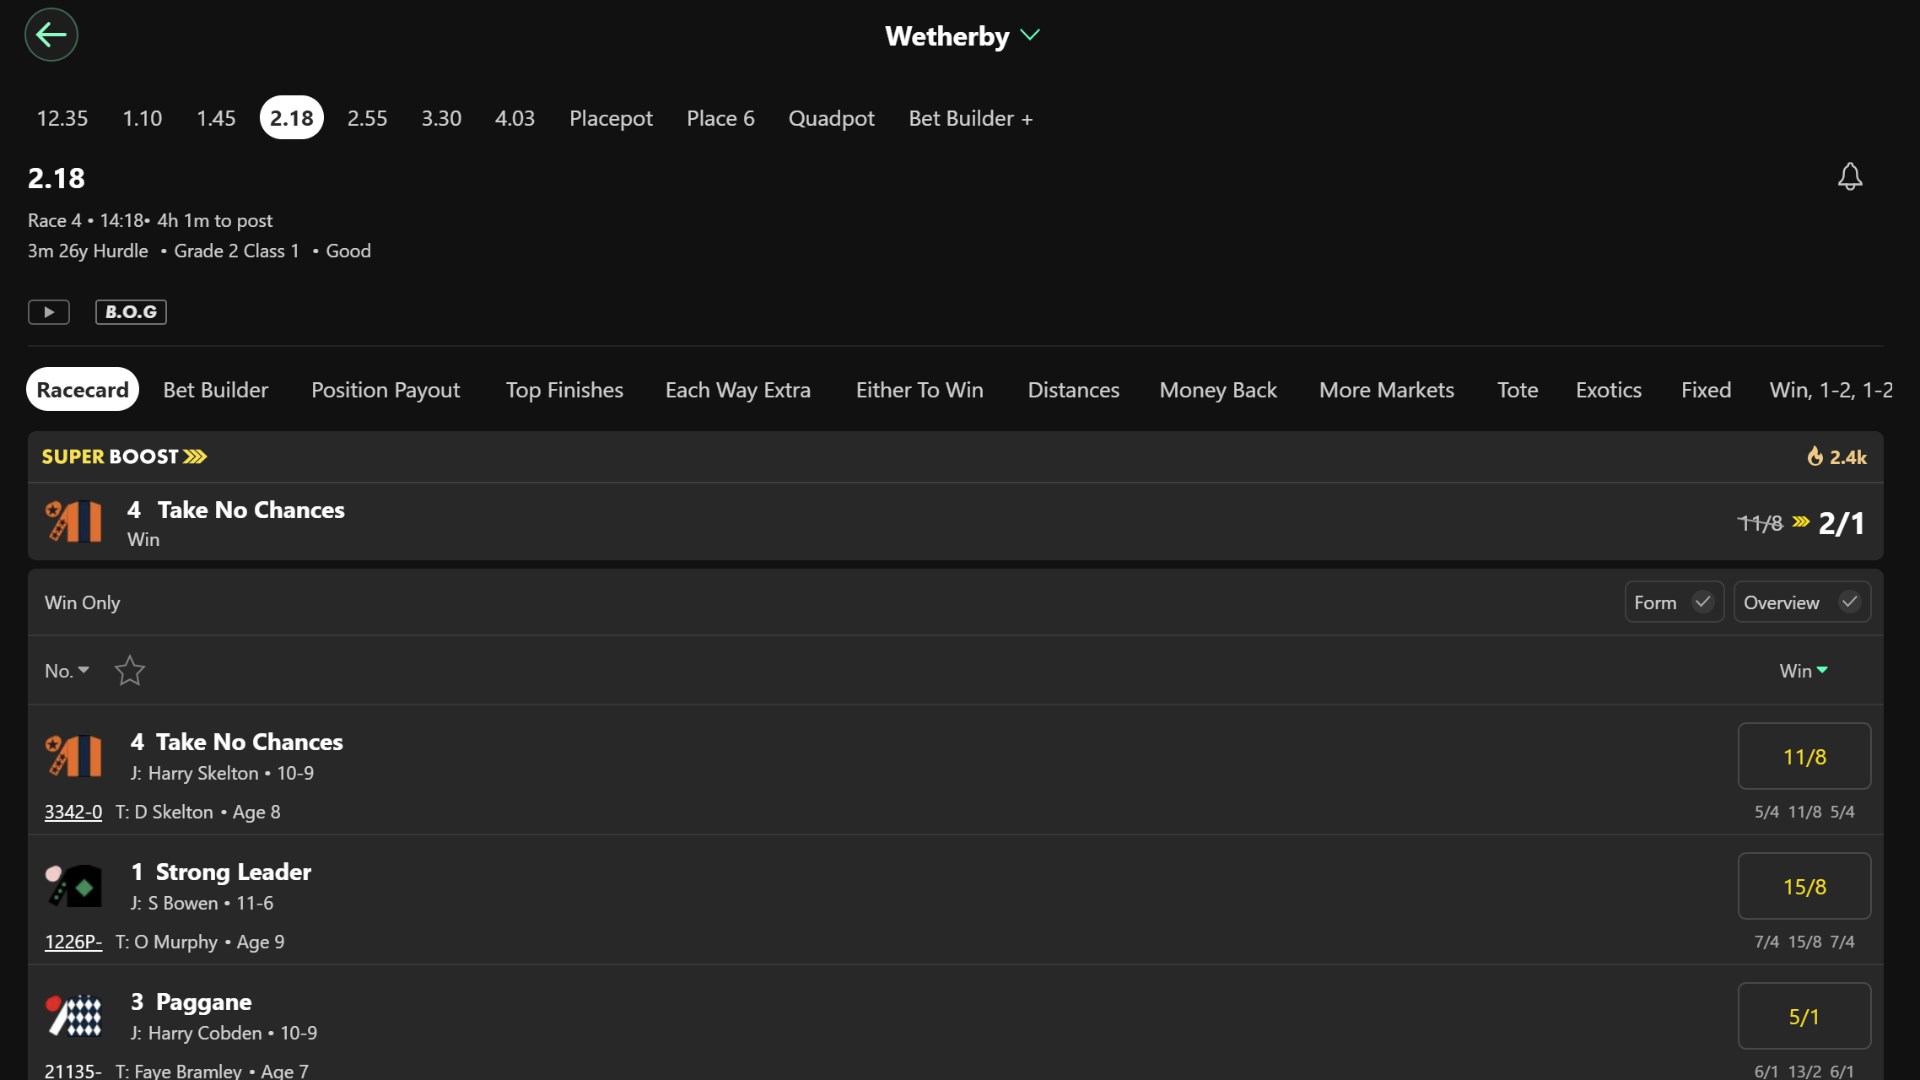Viewport: 1920px width, 1080px height.
Task: Open the Distances market tab
Action: [1073, 390]
